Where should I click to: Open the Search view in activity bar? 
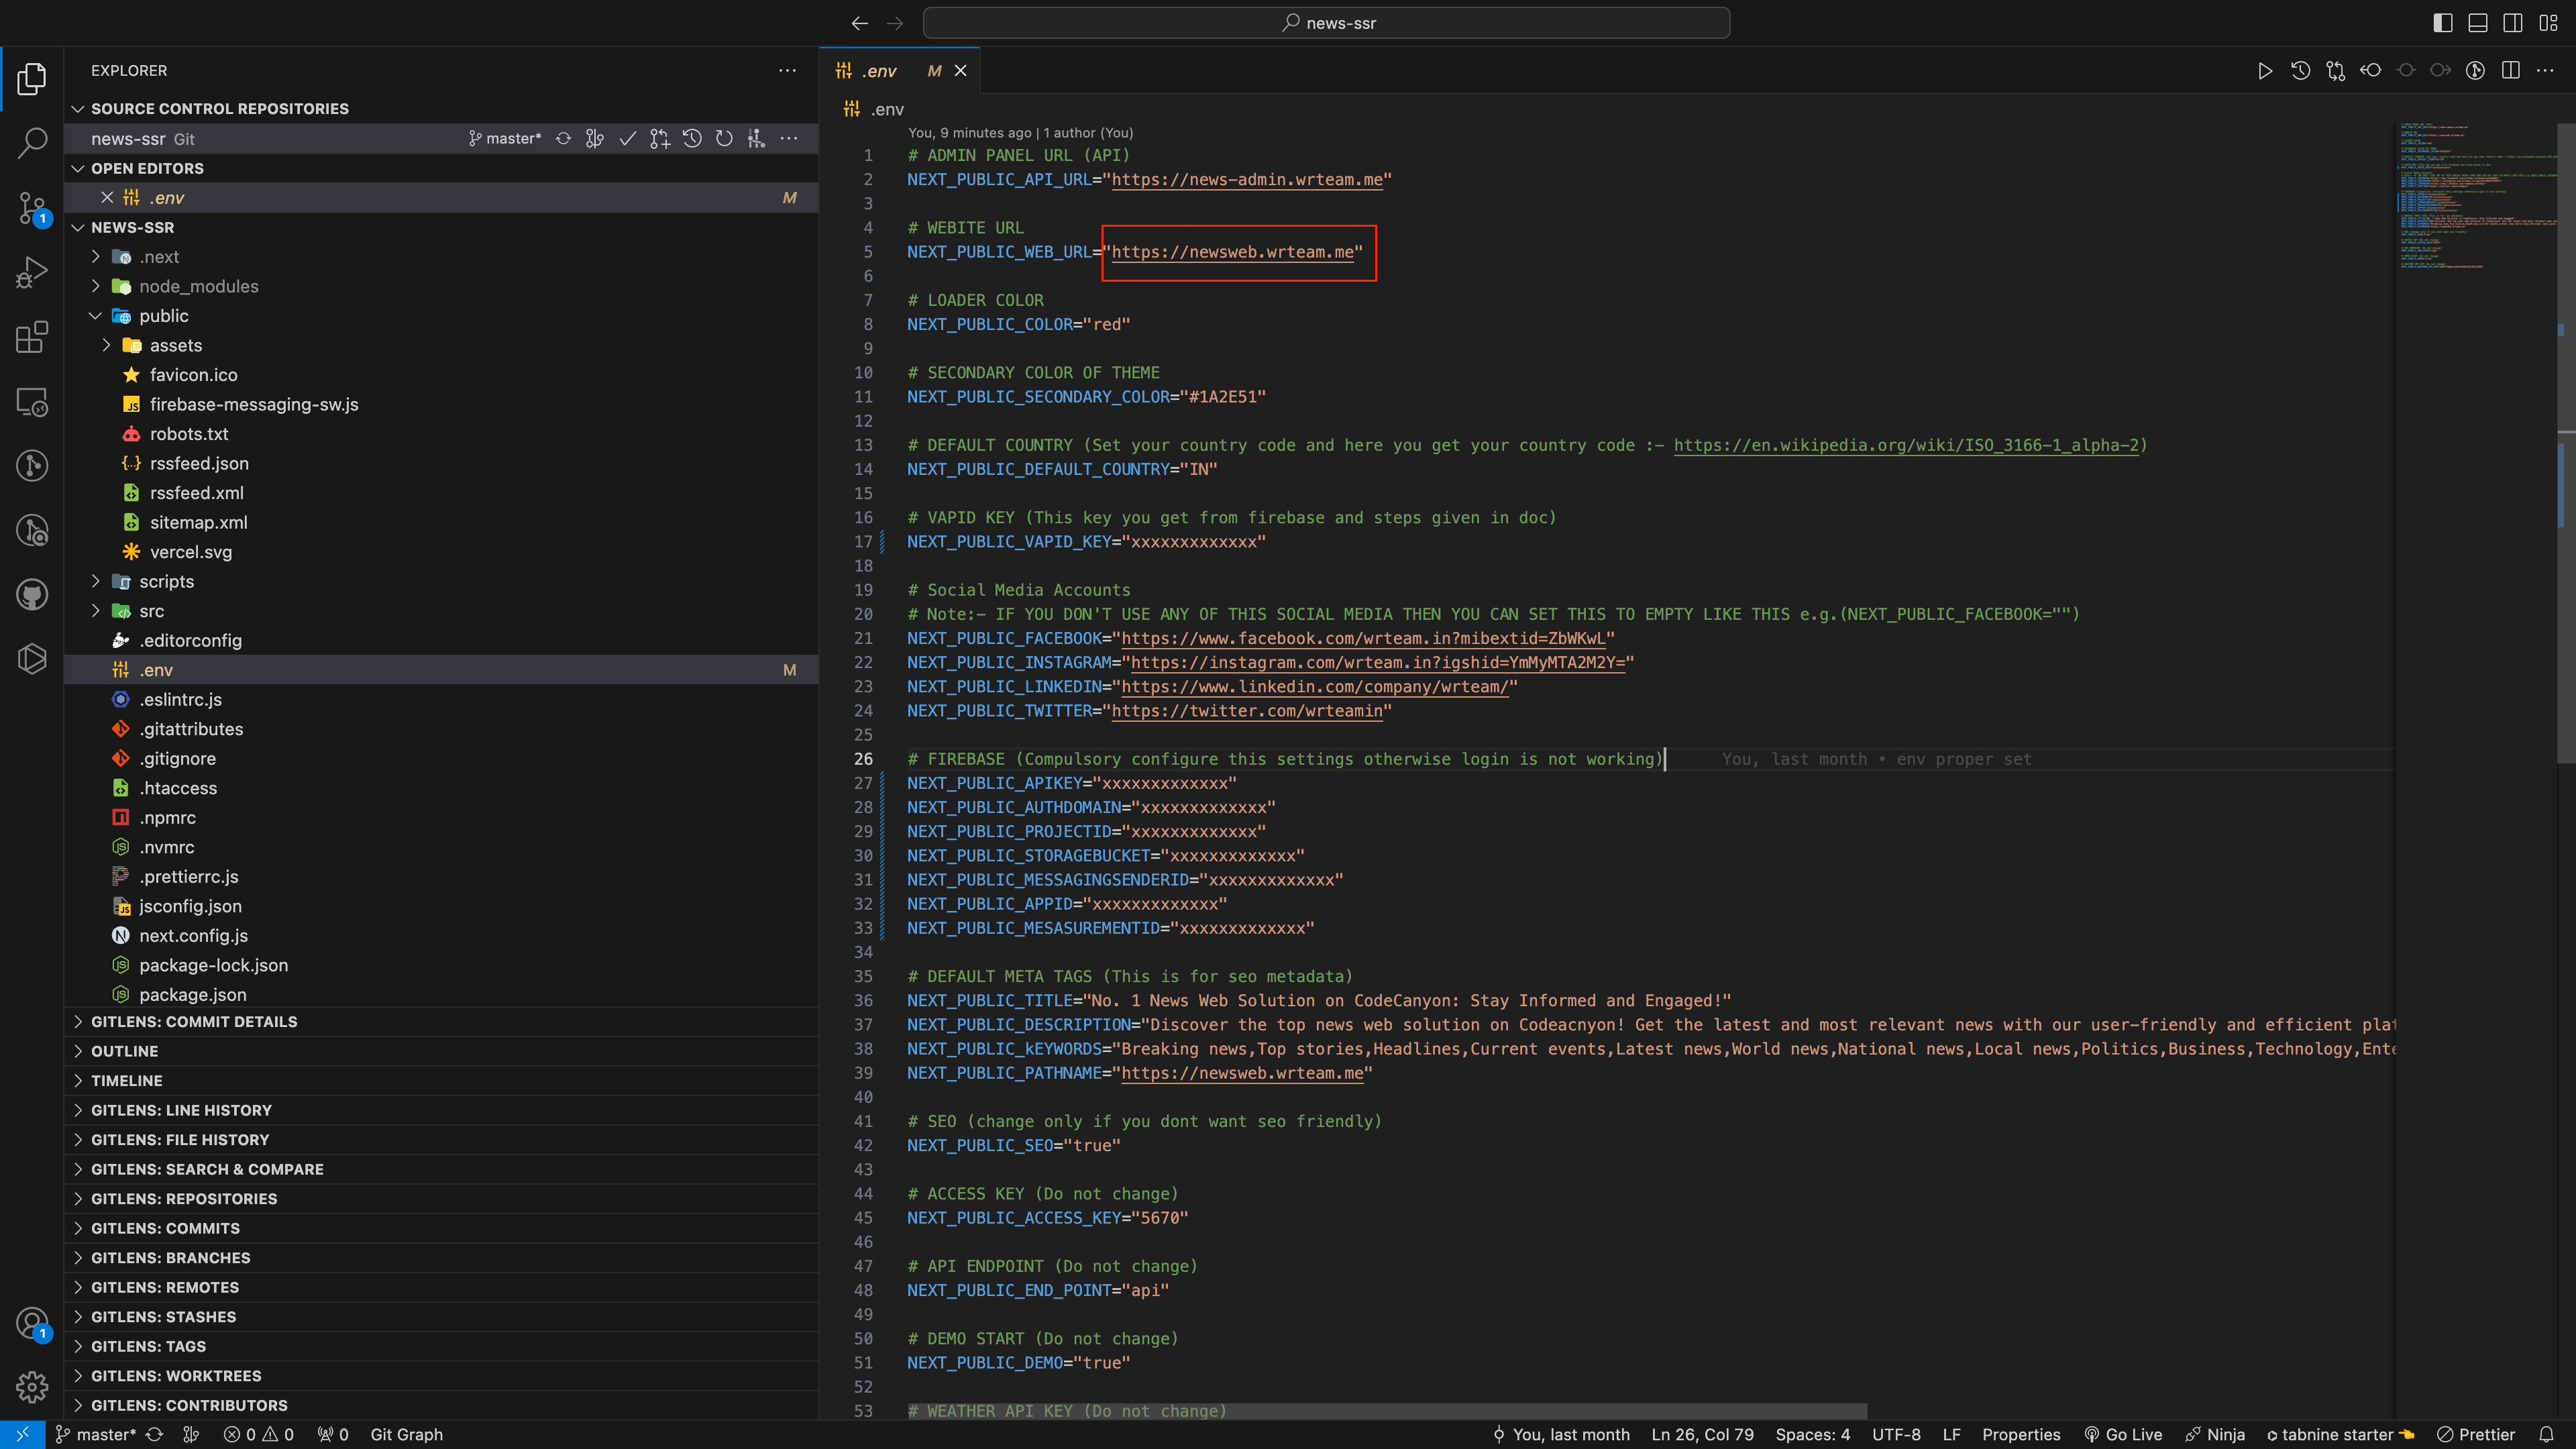[32, 142]
